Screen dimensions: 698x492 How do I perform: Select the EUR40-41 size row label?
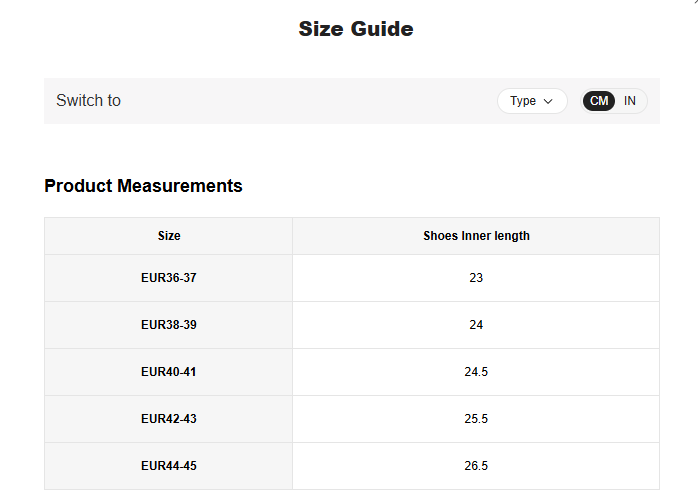point(169,372)
